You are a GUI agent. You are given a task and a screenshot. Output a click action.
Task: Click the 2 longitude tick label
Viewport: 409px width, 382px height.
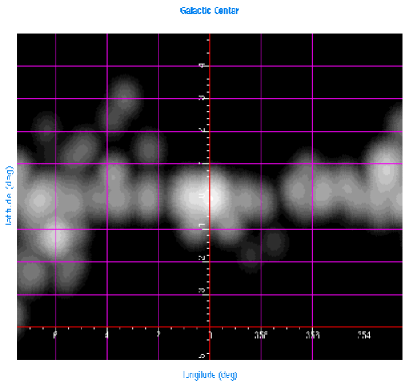[x=158, y=335]
